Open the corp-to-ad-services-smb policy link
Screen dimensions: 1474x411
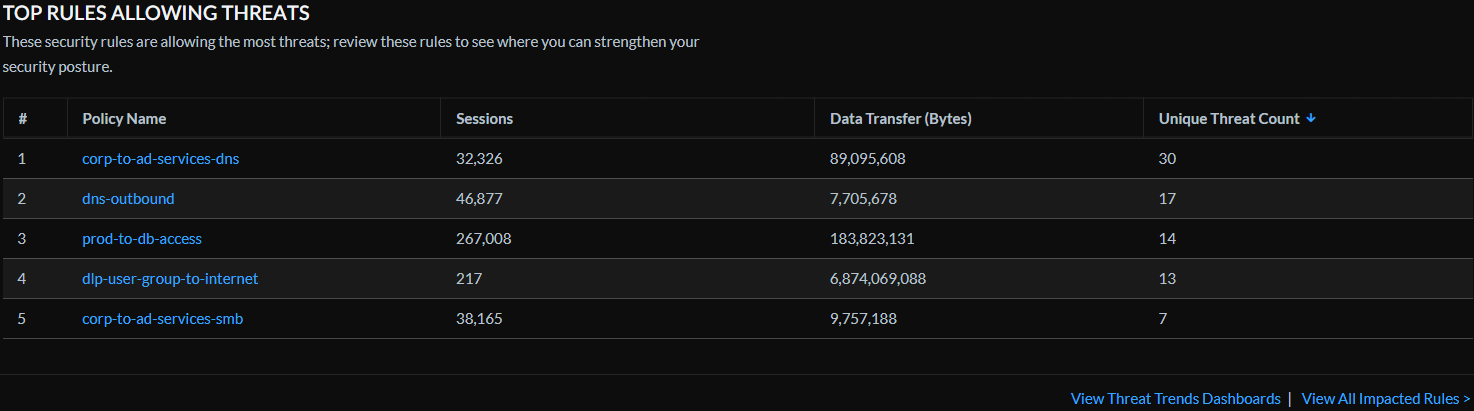point(162,318)
